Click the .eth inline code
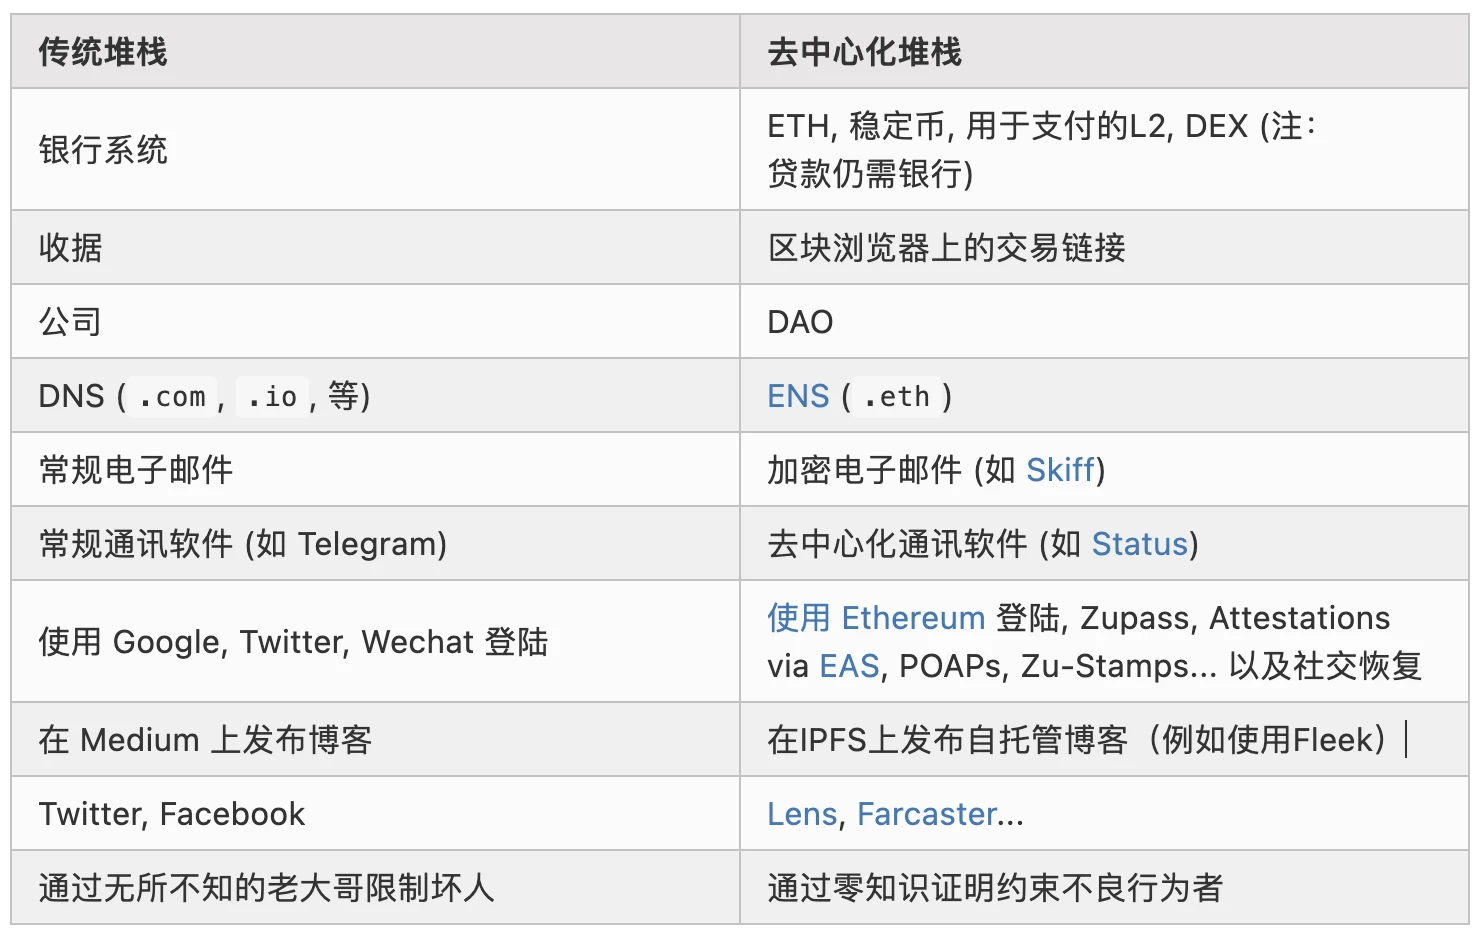Image resolution: width=1484 pixels, height=936 pixels. point(896,397)
